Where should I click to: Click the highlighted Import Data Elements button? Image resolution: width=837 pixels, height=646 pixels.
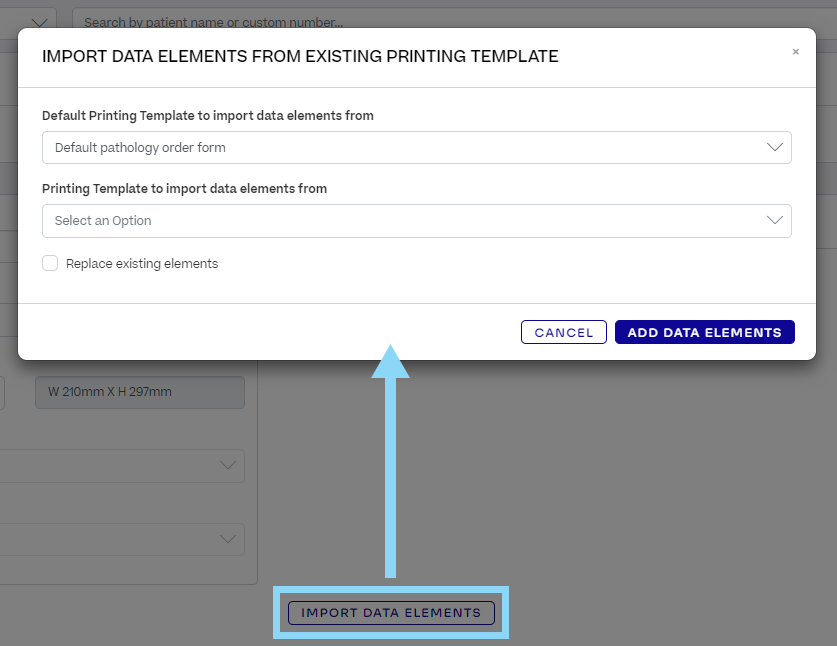tap(391, 613)
